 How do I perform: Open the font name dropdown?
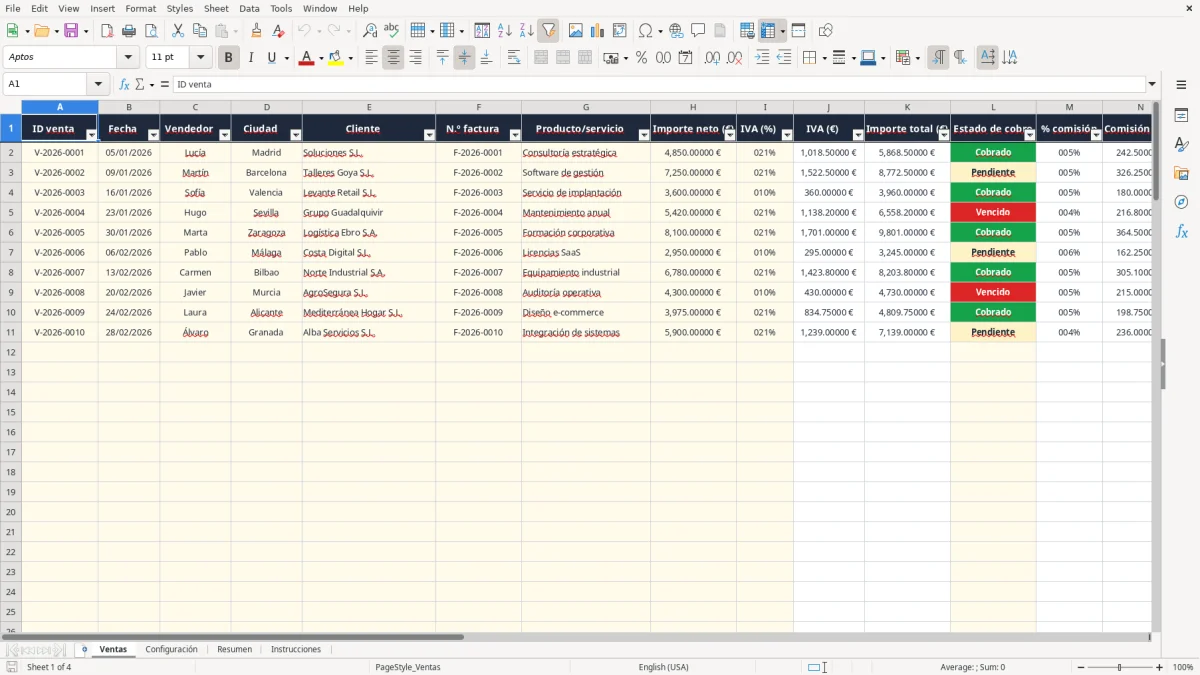pos(128,58)
